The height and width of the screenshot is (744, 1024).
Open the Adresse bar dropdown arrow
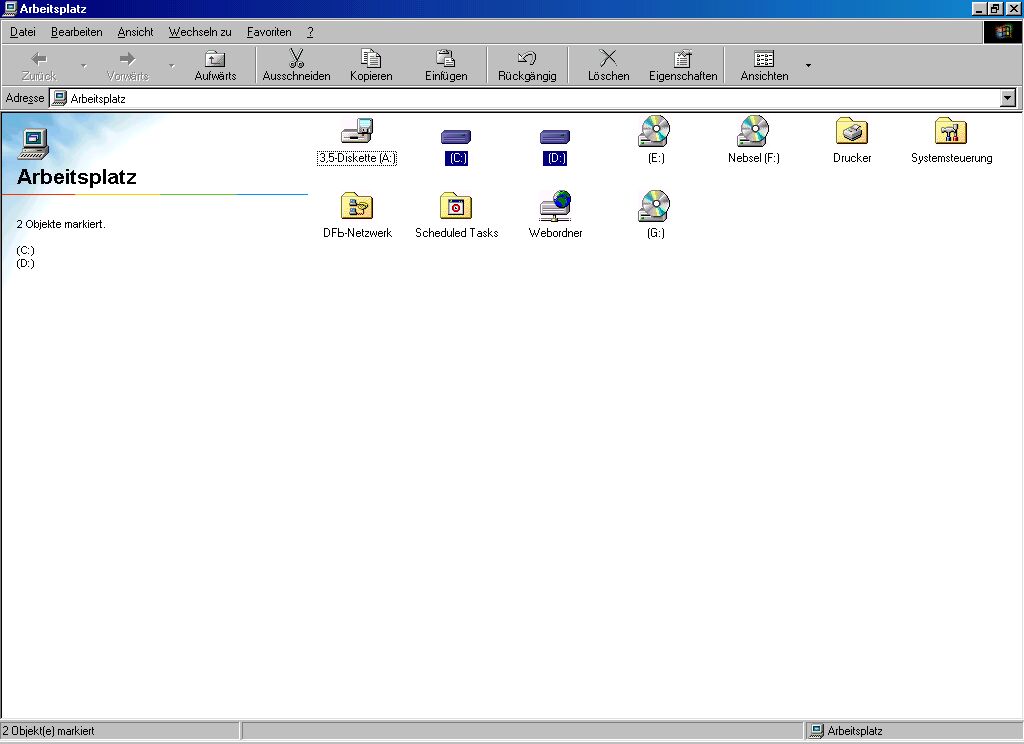[1008, 98]
